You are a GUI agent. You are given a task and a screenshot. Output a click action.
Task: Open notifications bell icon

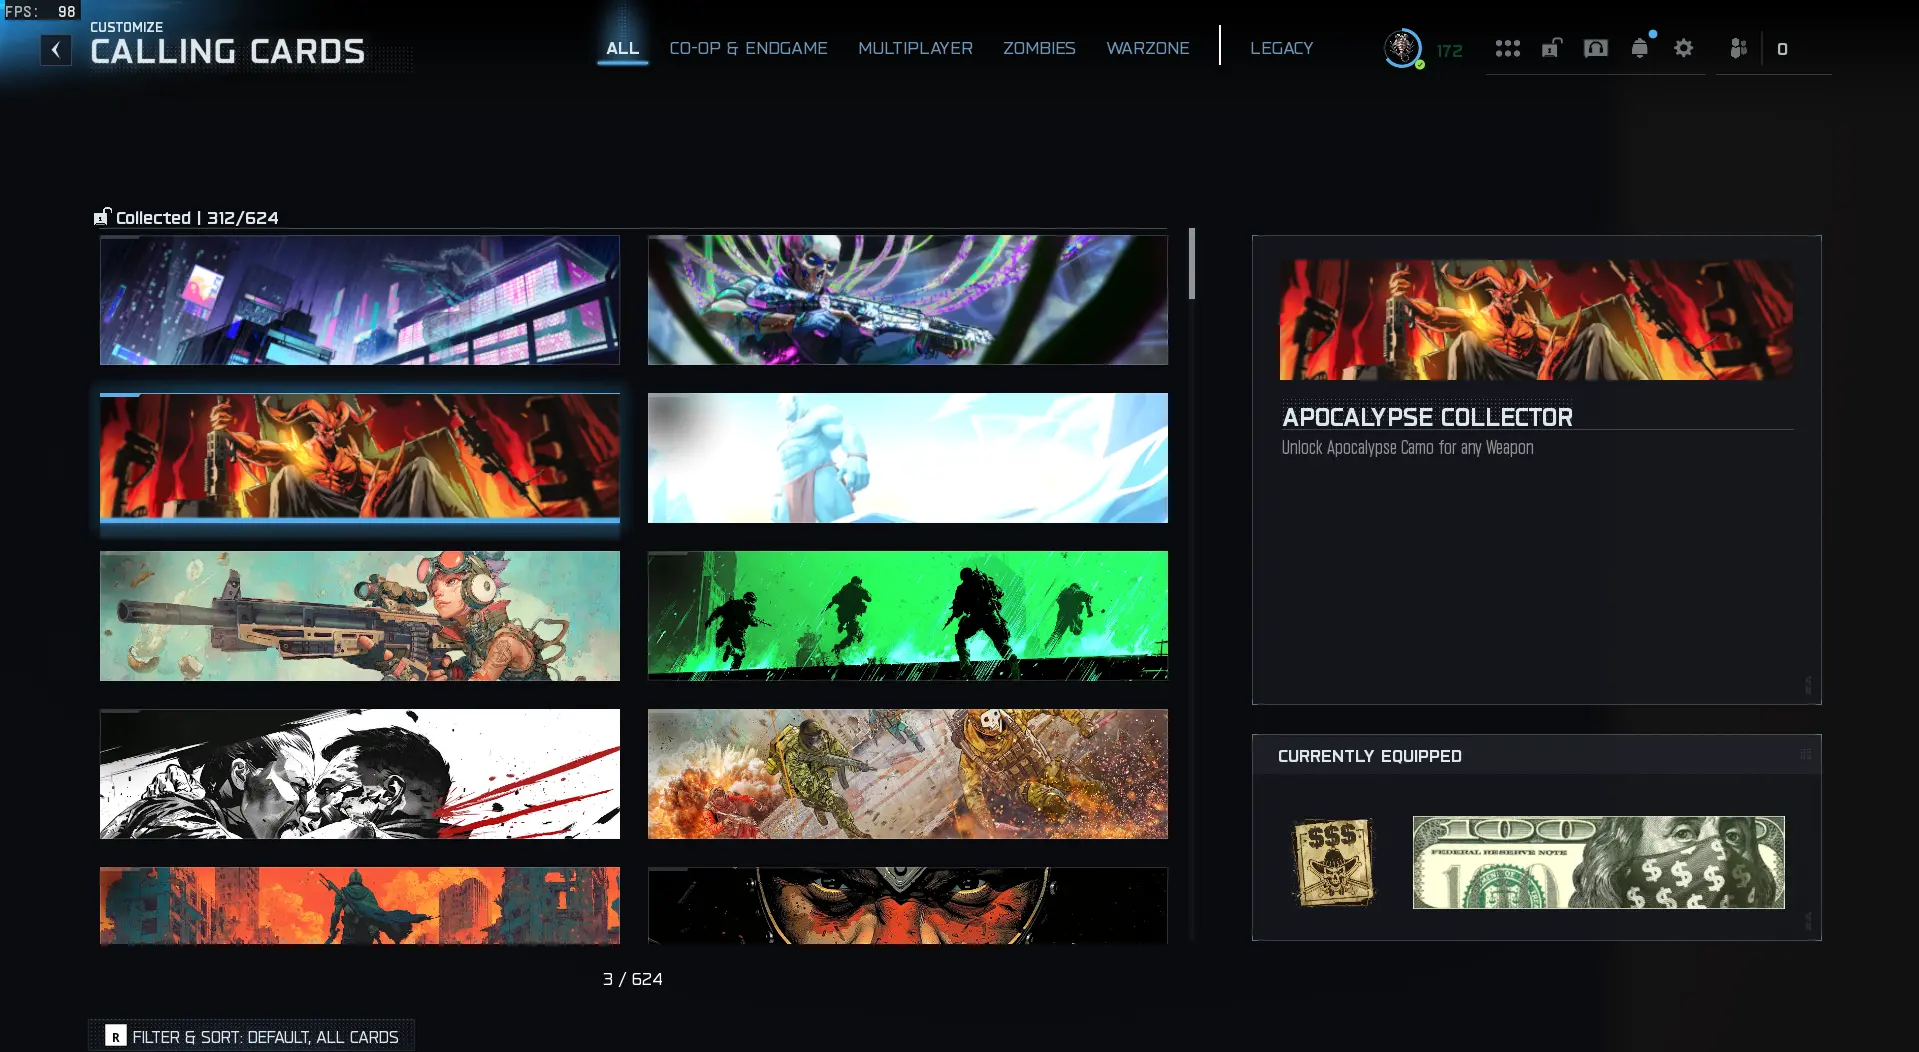point(1639,48)
